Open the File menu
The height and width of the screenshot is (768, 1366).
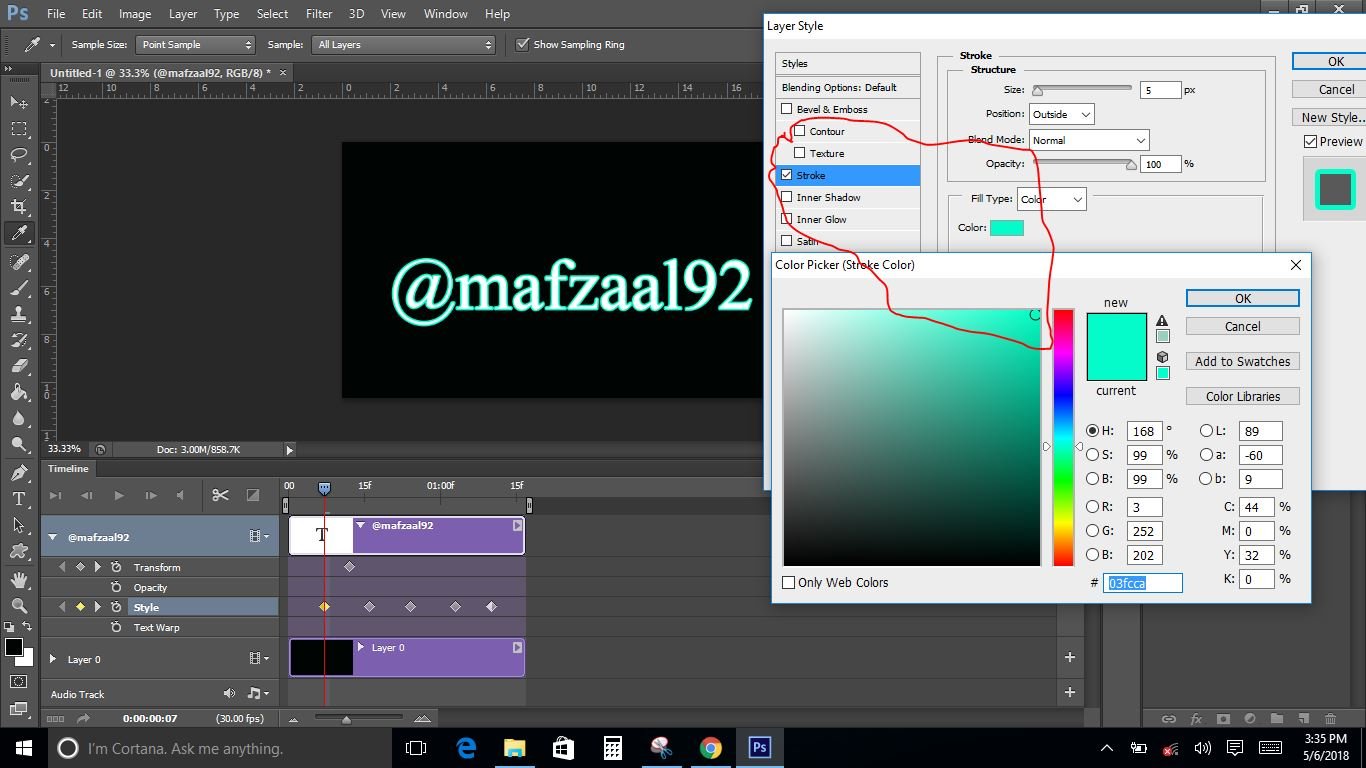[x=55, y=14]
